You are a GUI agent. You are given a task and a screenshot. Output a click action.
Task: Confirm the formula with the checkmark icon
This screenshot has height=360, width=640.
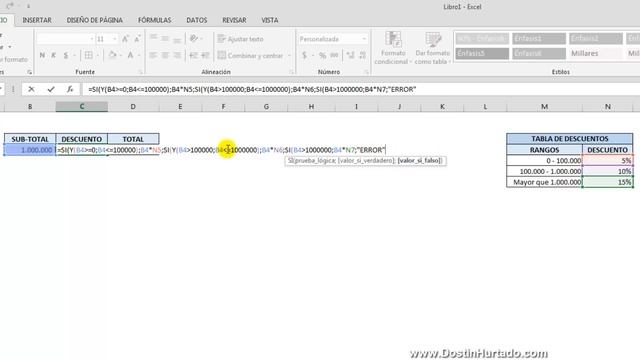[x=51, y=89]
